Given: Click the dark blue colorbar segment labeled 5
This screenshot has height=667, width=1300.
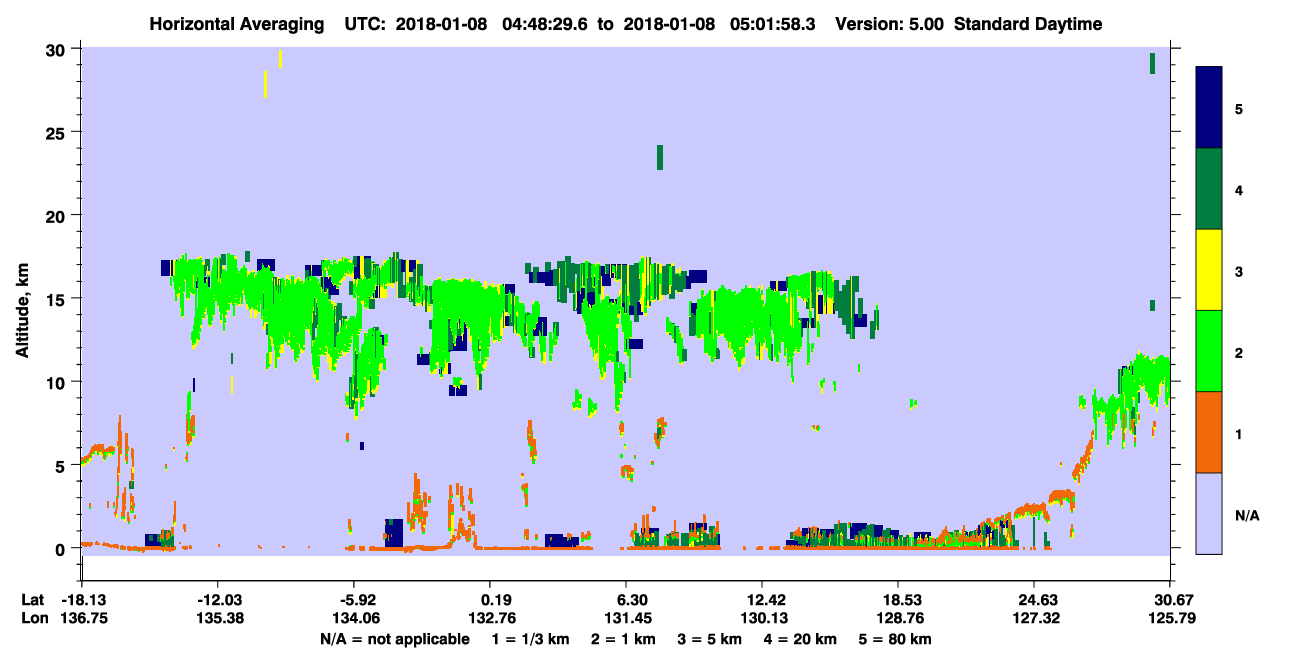Looking at the screenshot, I should 1210,107.
